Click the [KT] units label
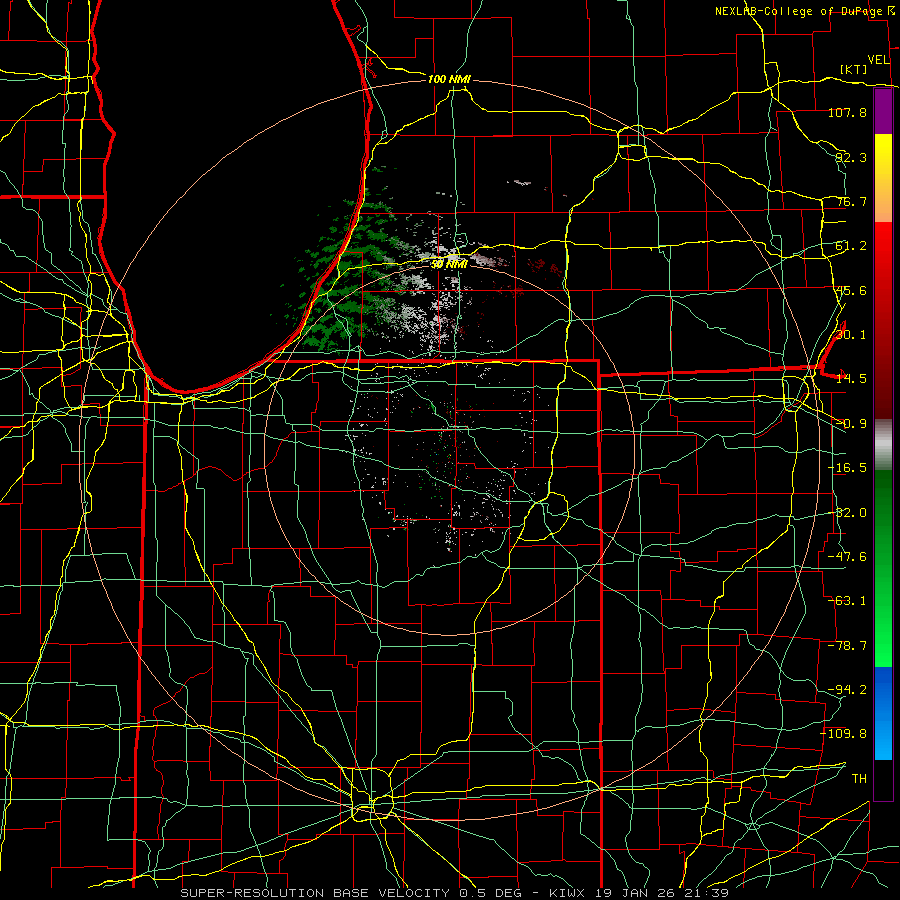Screen dimensions: 900x900 pyautogui.click(x=853, y=69)
